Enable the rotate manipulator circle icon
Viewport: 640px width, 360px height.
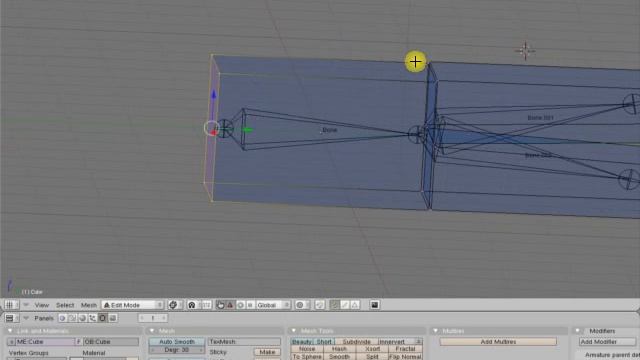240,305
